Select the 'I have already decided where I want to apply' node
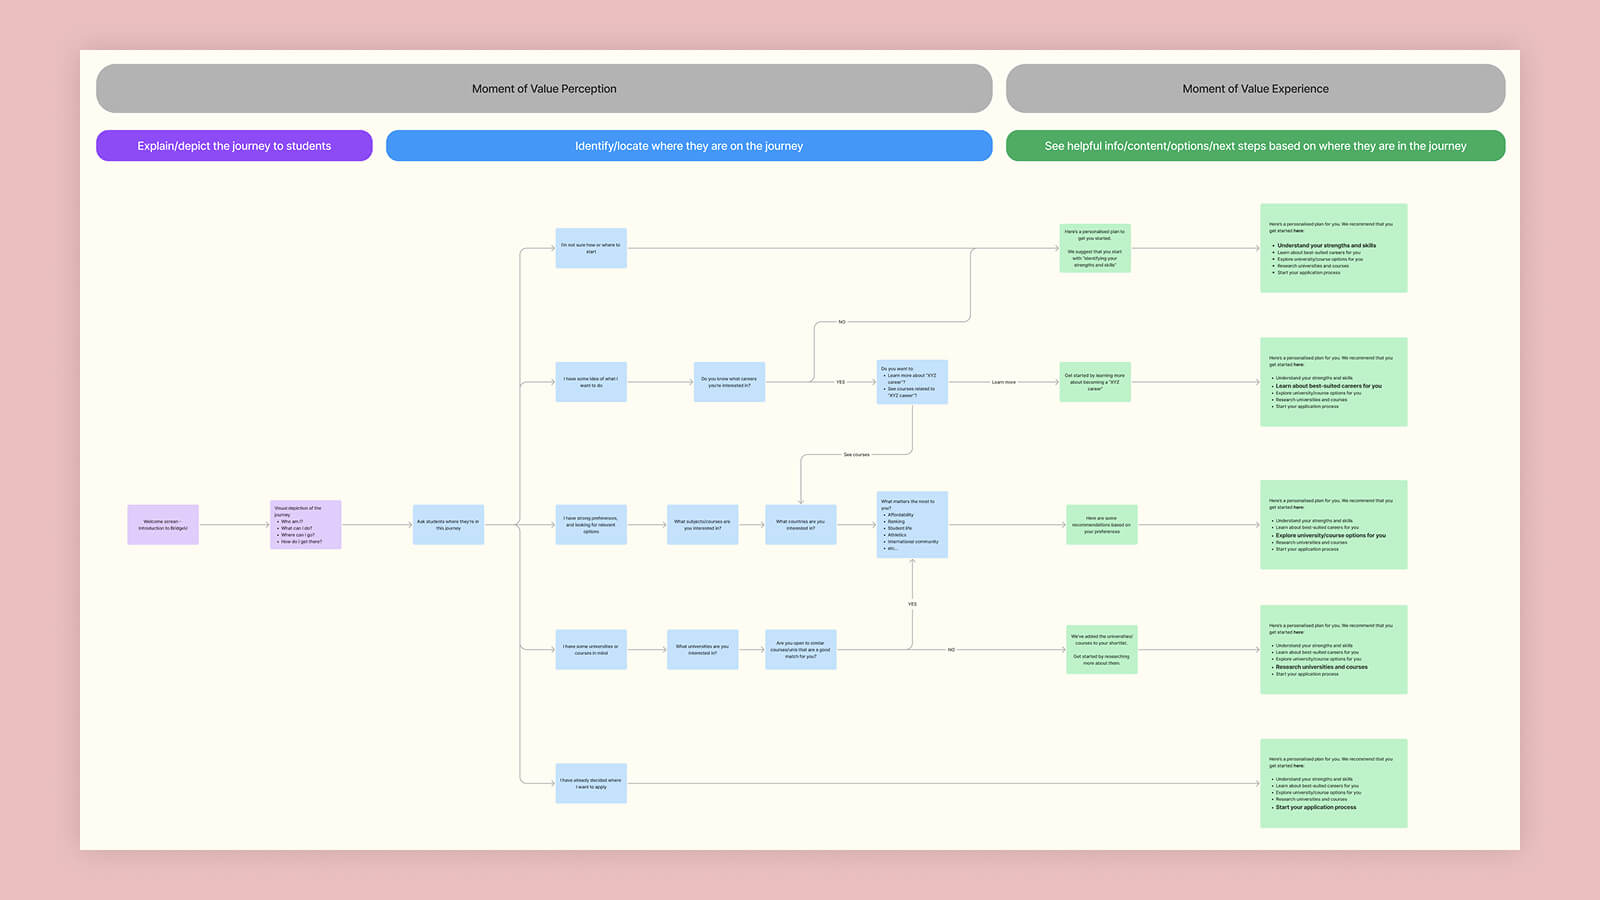Image resolution: width=1600 pixels, height=900 pixels. (x=591, y=784)
